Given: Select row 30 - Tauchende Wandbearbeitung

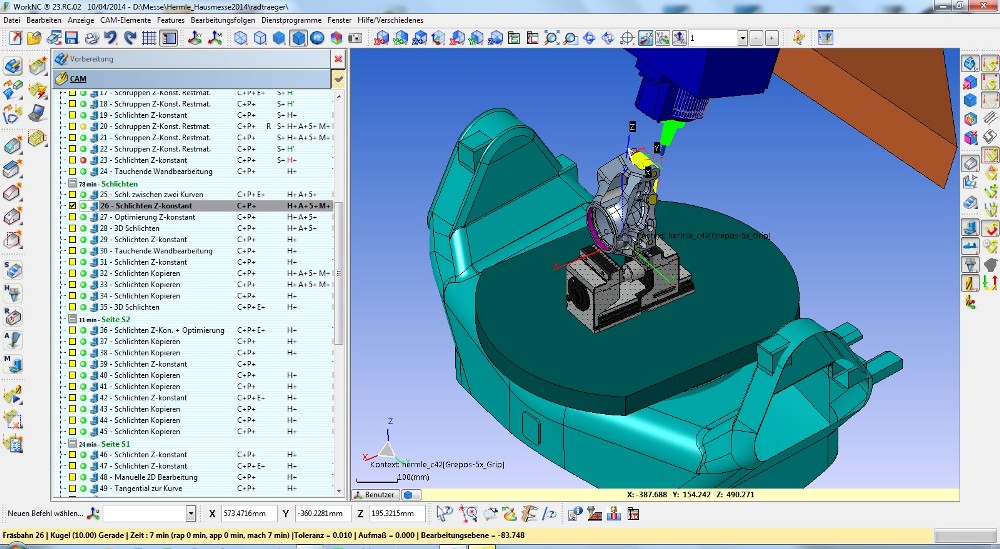Looking at the screenshot, I should (200, 251).
